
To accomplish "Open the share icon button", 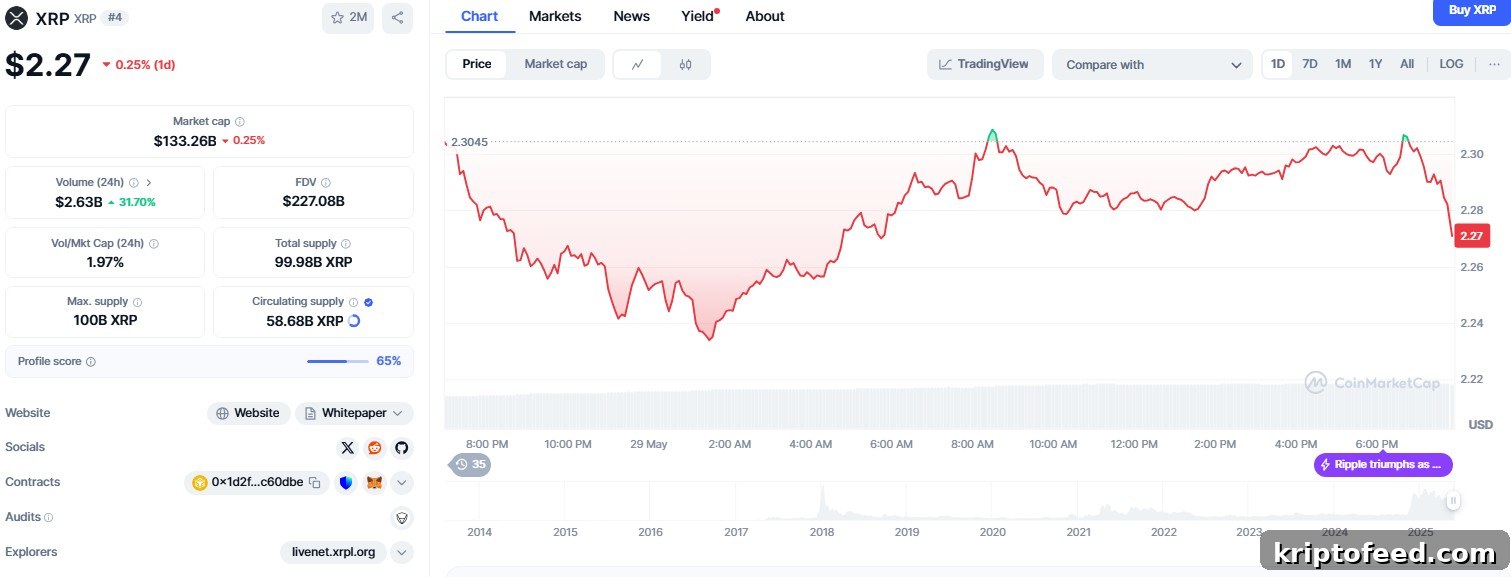I will coord(397,17).
